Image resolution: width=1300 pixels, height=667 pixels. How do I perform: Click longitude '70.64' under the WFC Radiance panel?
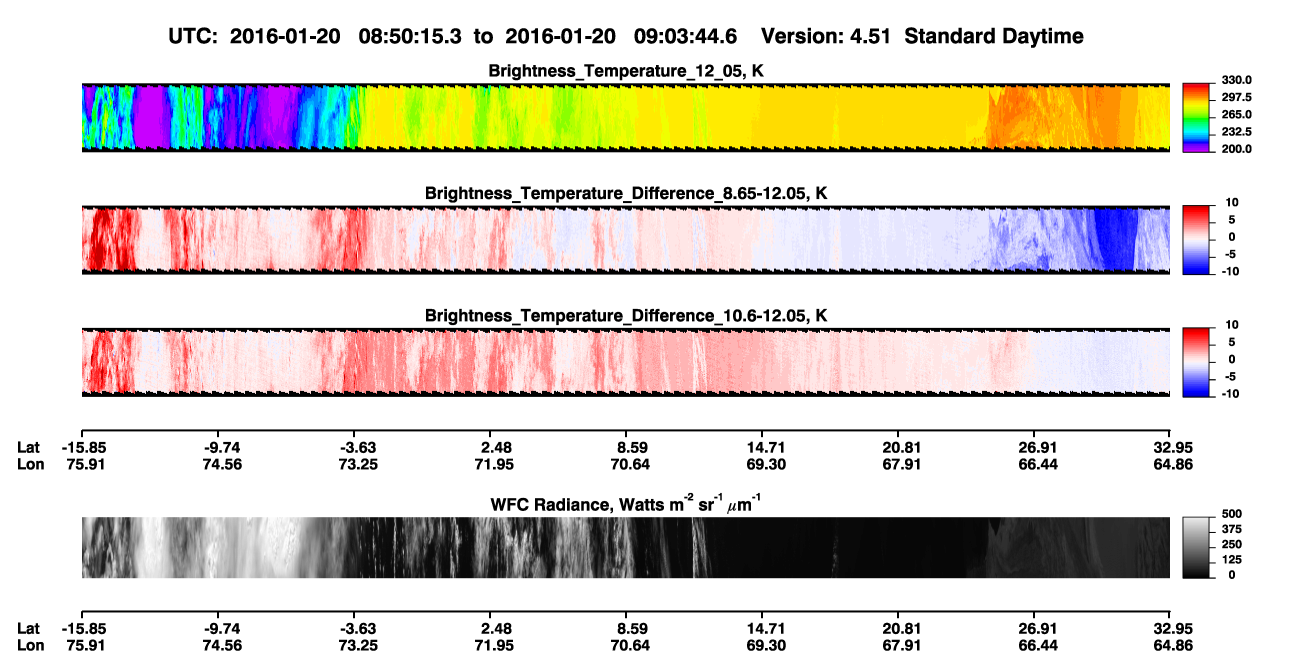pos(632,644)
